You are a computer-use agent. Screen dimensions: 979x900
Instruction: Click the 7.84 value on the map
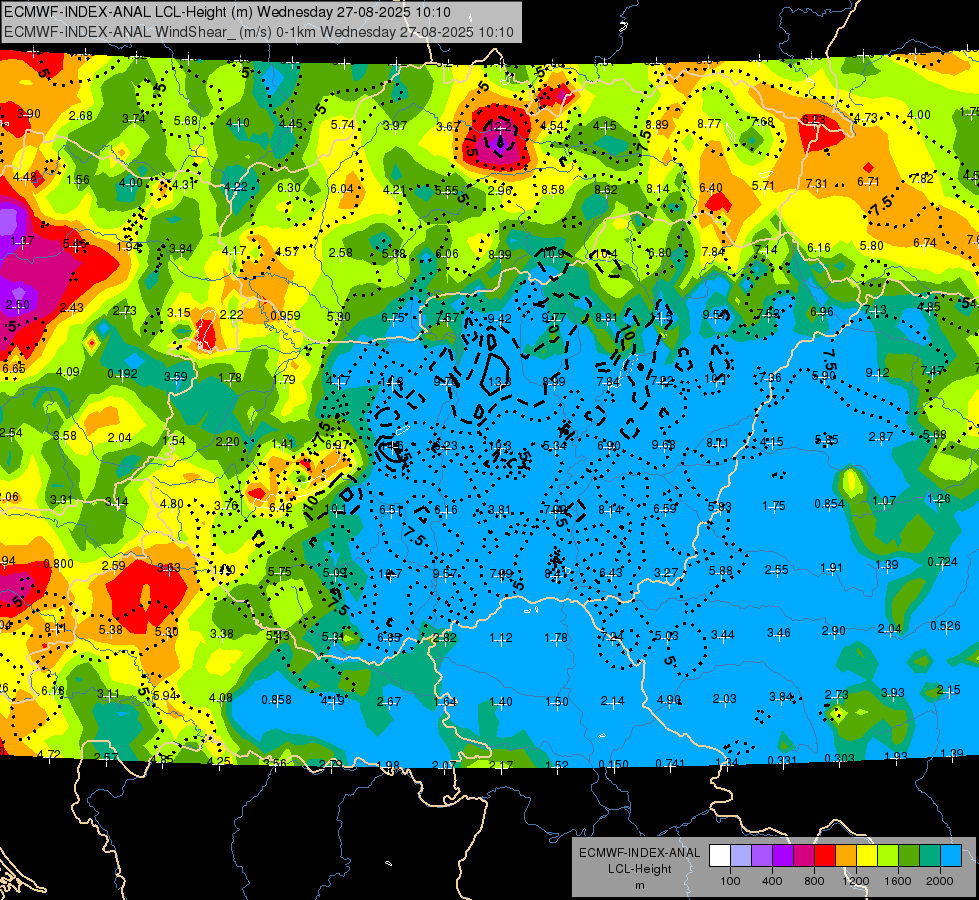tap(713, 251)
